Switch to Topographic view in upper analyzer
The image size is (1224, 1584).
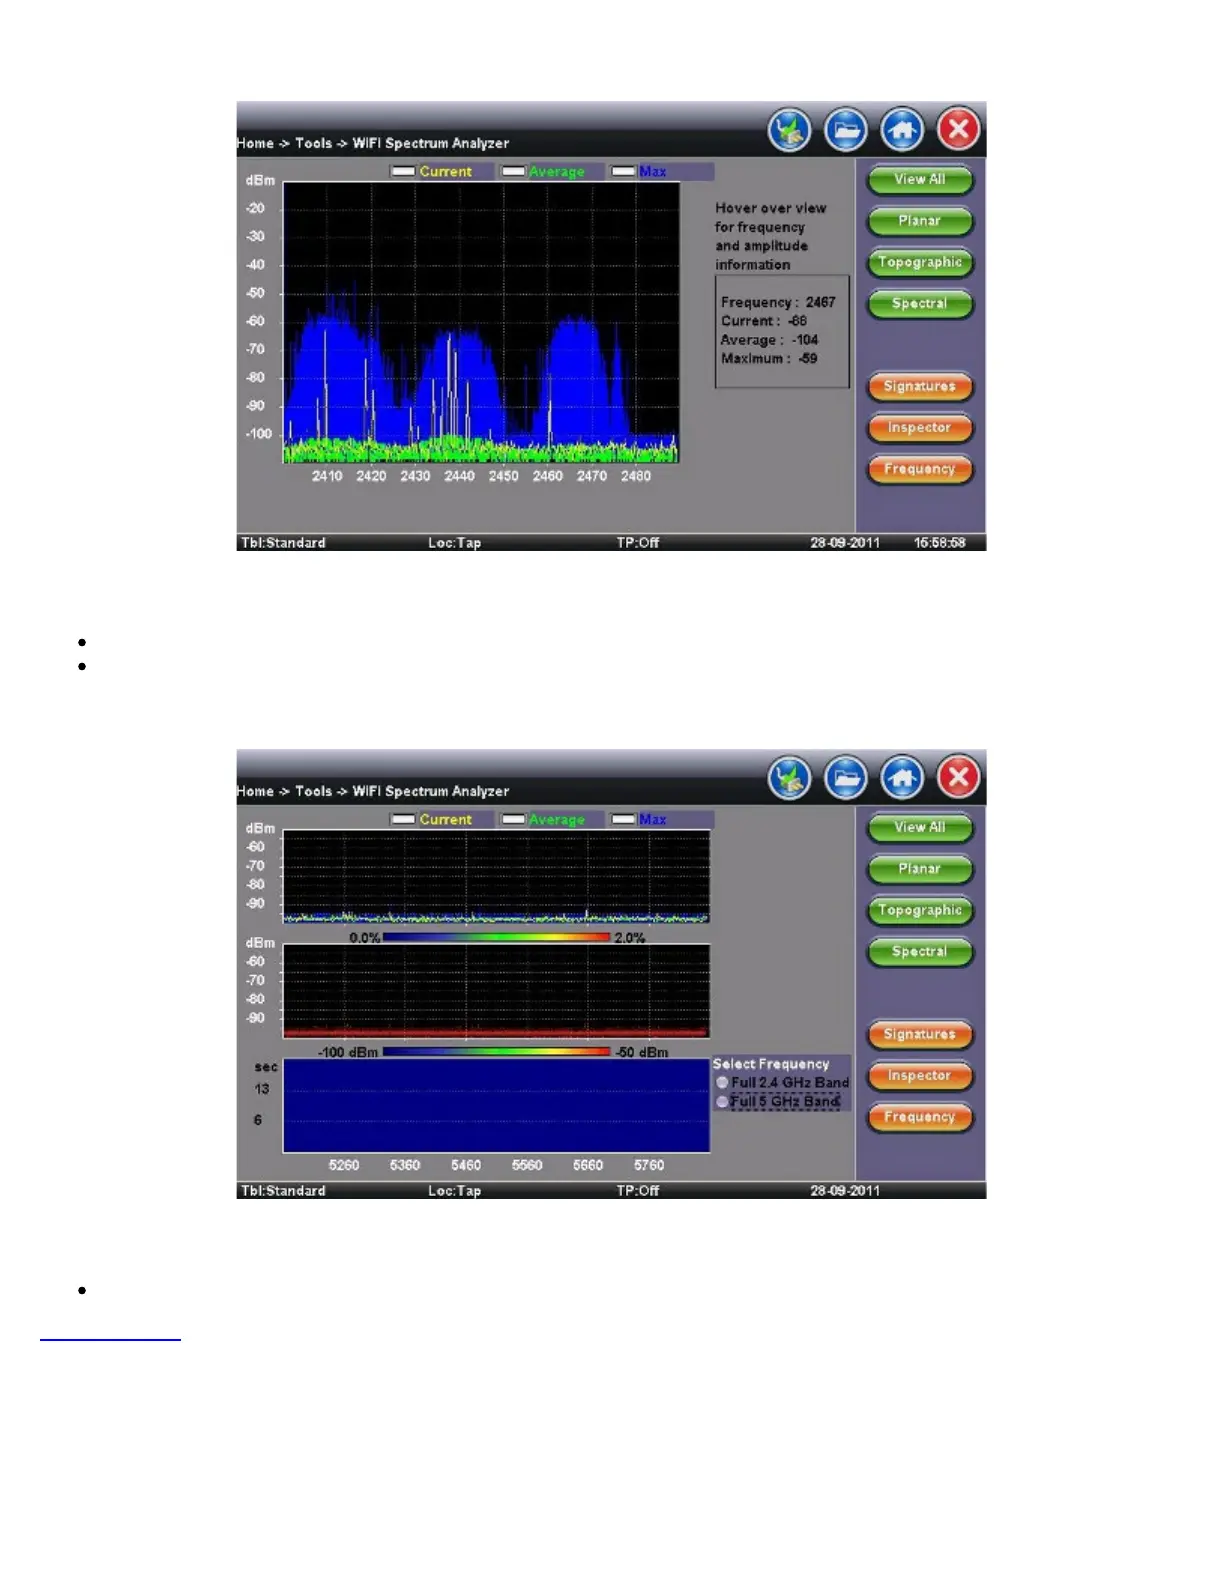(x=919, y=263)
